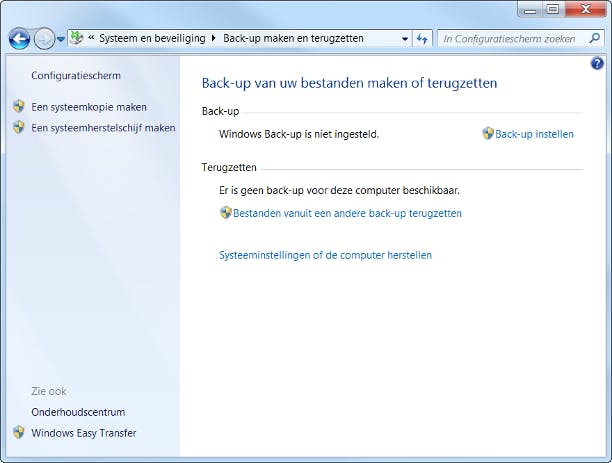Click shield icon beside Een systeemherstelschijf maken
The height and width of the screenshot is (463, 612).
click(19, 127)
